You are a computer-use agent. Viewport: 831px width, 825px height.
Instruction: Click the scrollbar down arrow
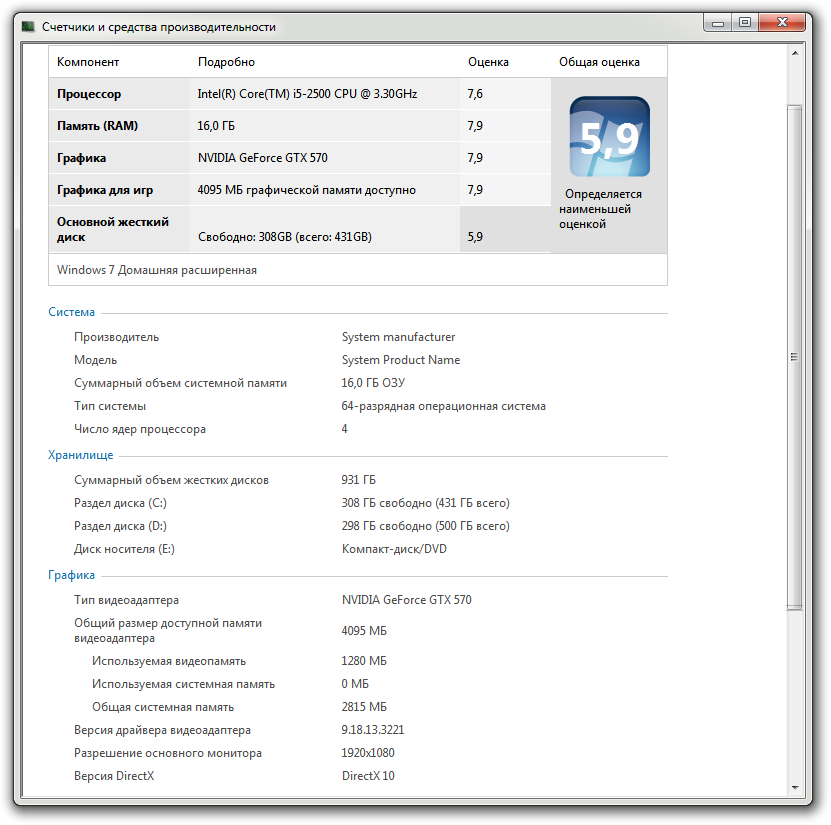click(794, 787)
